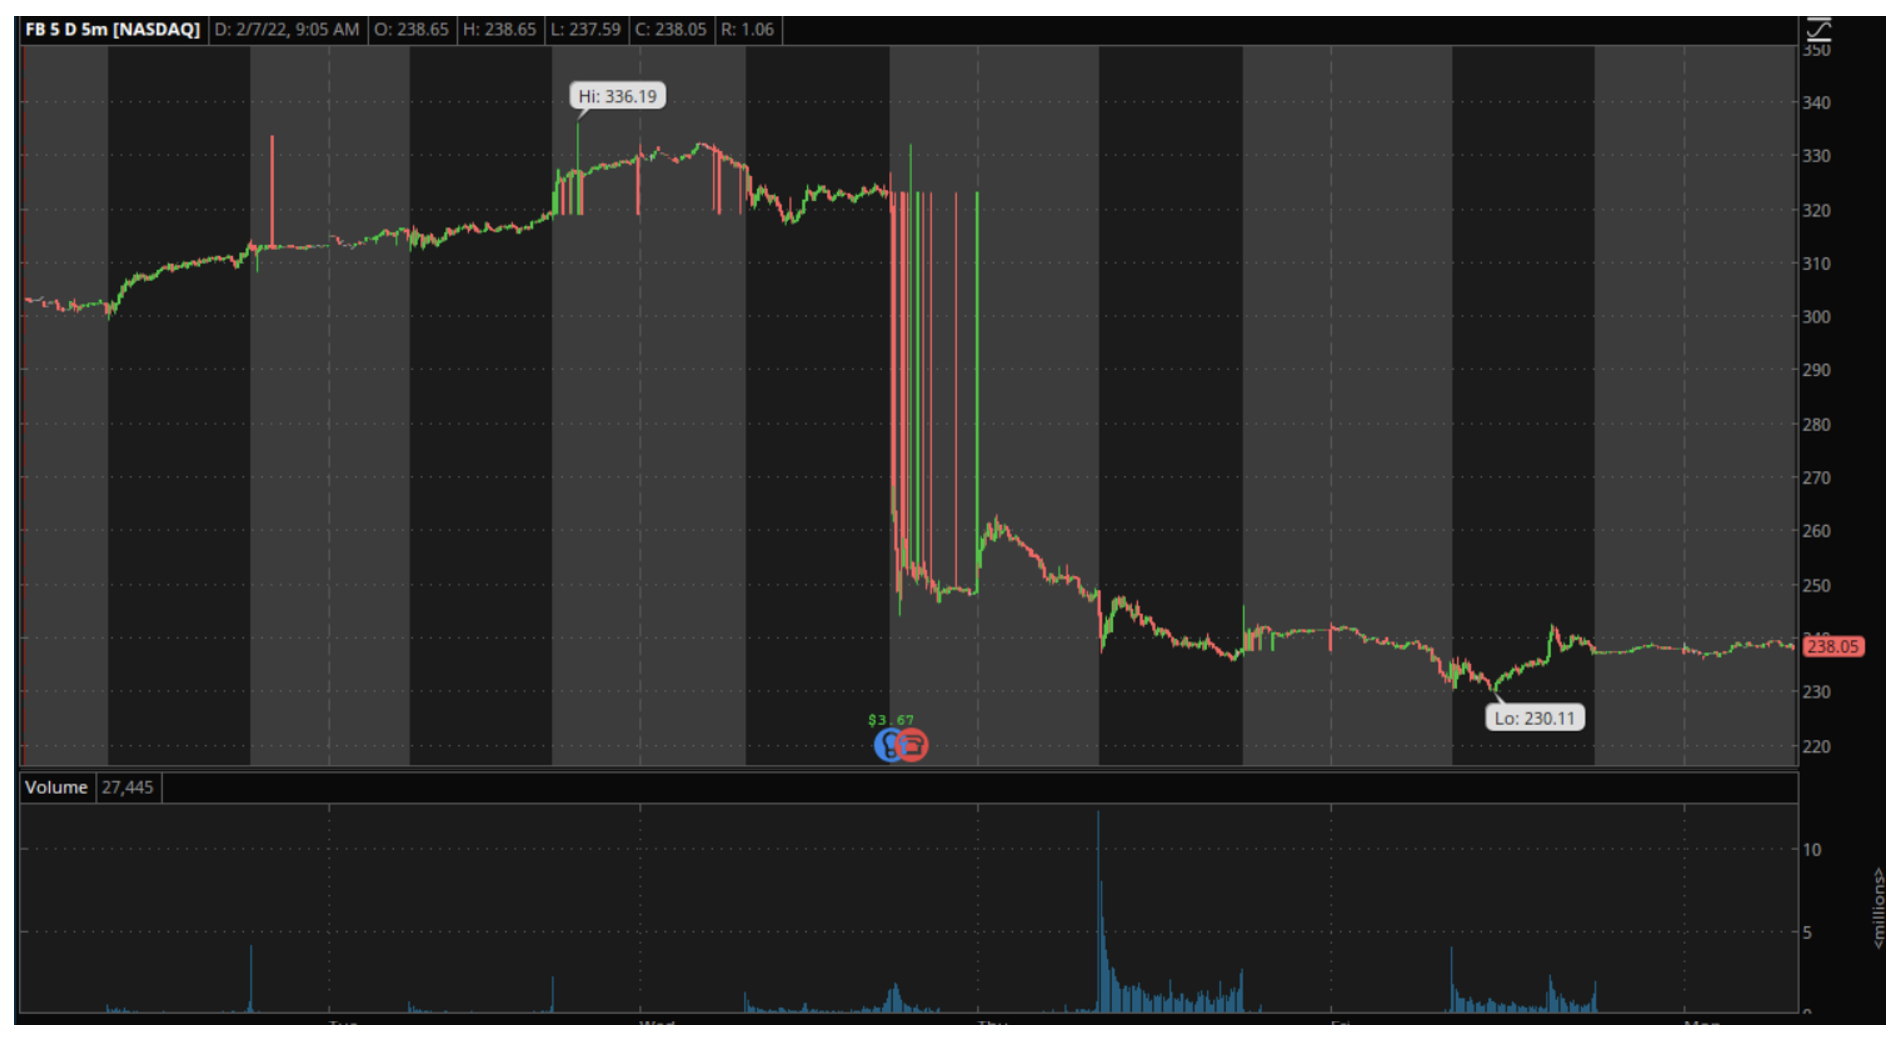Click the date readout 'D: 2/7/22, 9:05 AM'
This screenshot has height=1044, width=1904.
tap(287, 30)
